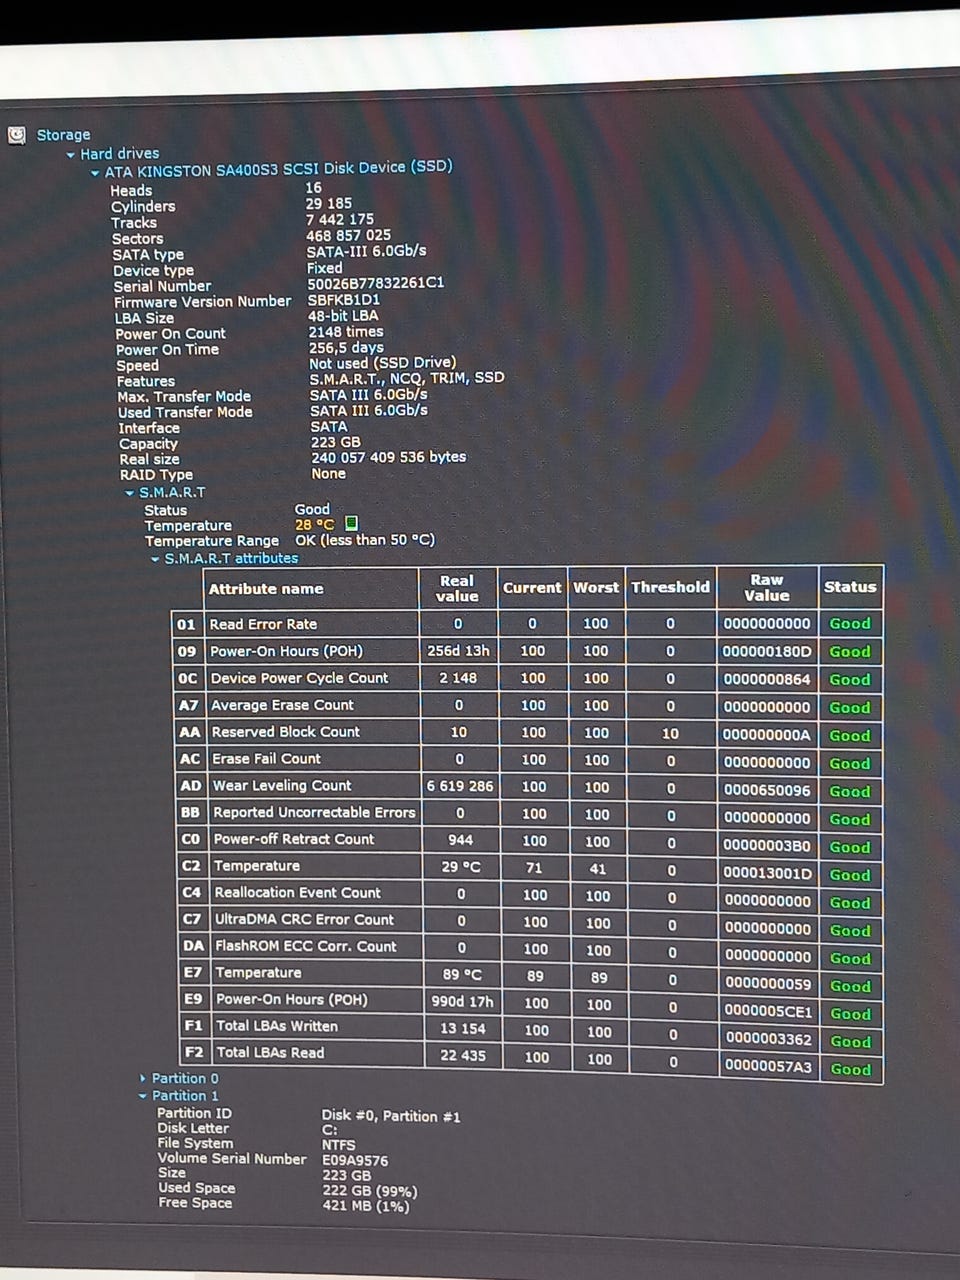The height and width of the screenshot is (1280, 960).
Task: Click the raw value 000000180D
Action: [767, 651]
